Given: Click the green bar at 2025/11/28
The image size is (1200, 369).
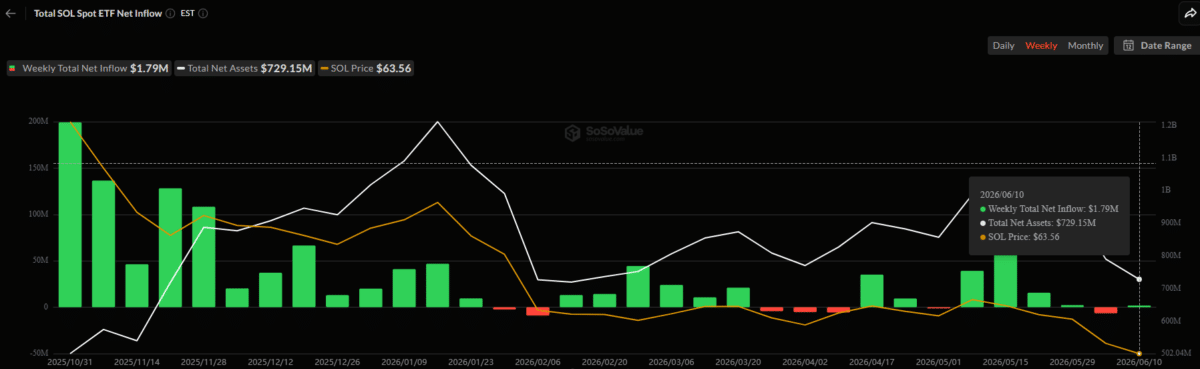Looking at the screenshot, I should (204, 257).
